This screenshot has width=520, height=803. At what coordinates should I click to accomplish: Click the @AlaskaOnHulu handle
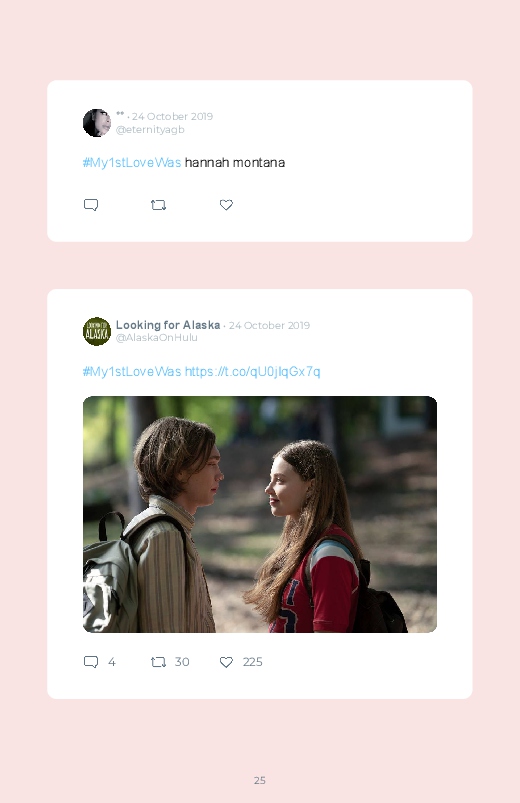click(x=157, y=337)
